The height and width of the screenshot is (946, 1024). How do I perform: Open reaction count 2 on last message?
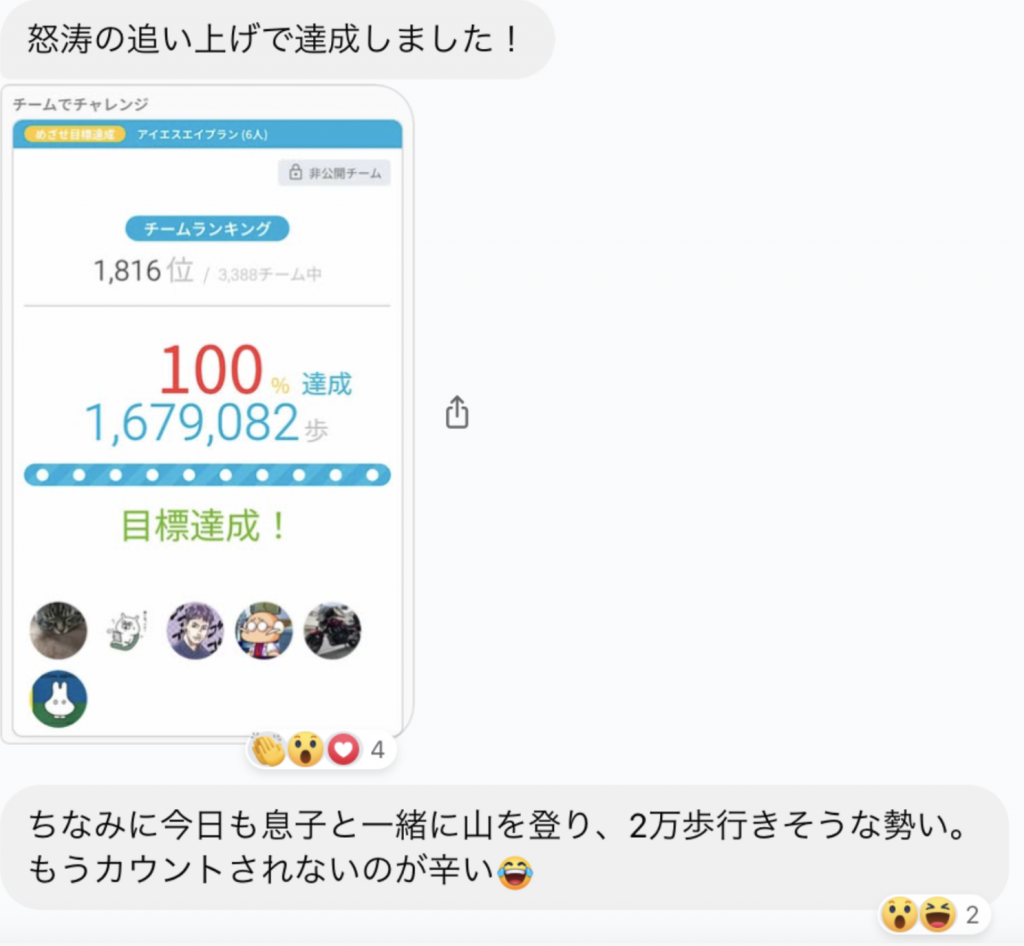(x=972, y=915)
